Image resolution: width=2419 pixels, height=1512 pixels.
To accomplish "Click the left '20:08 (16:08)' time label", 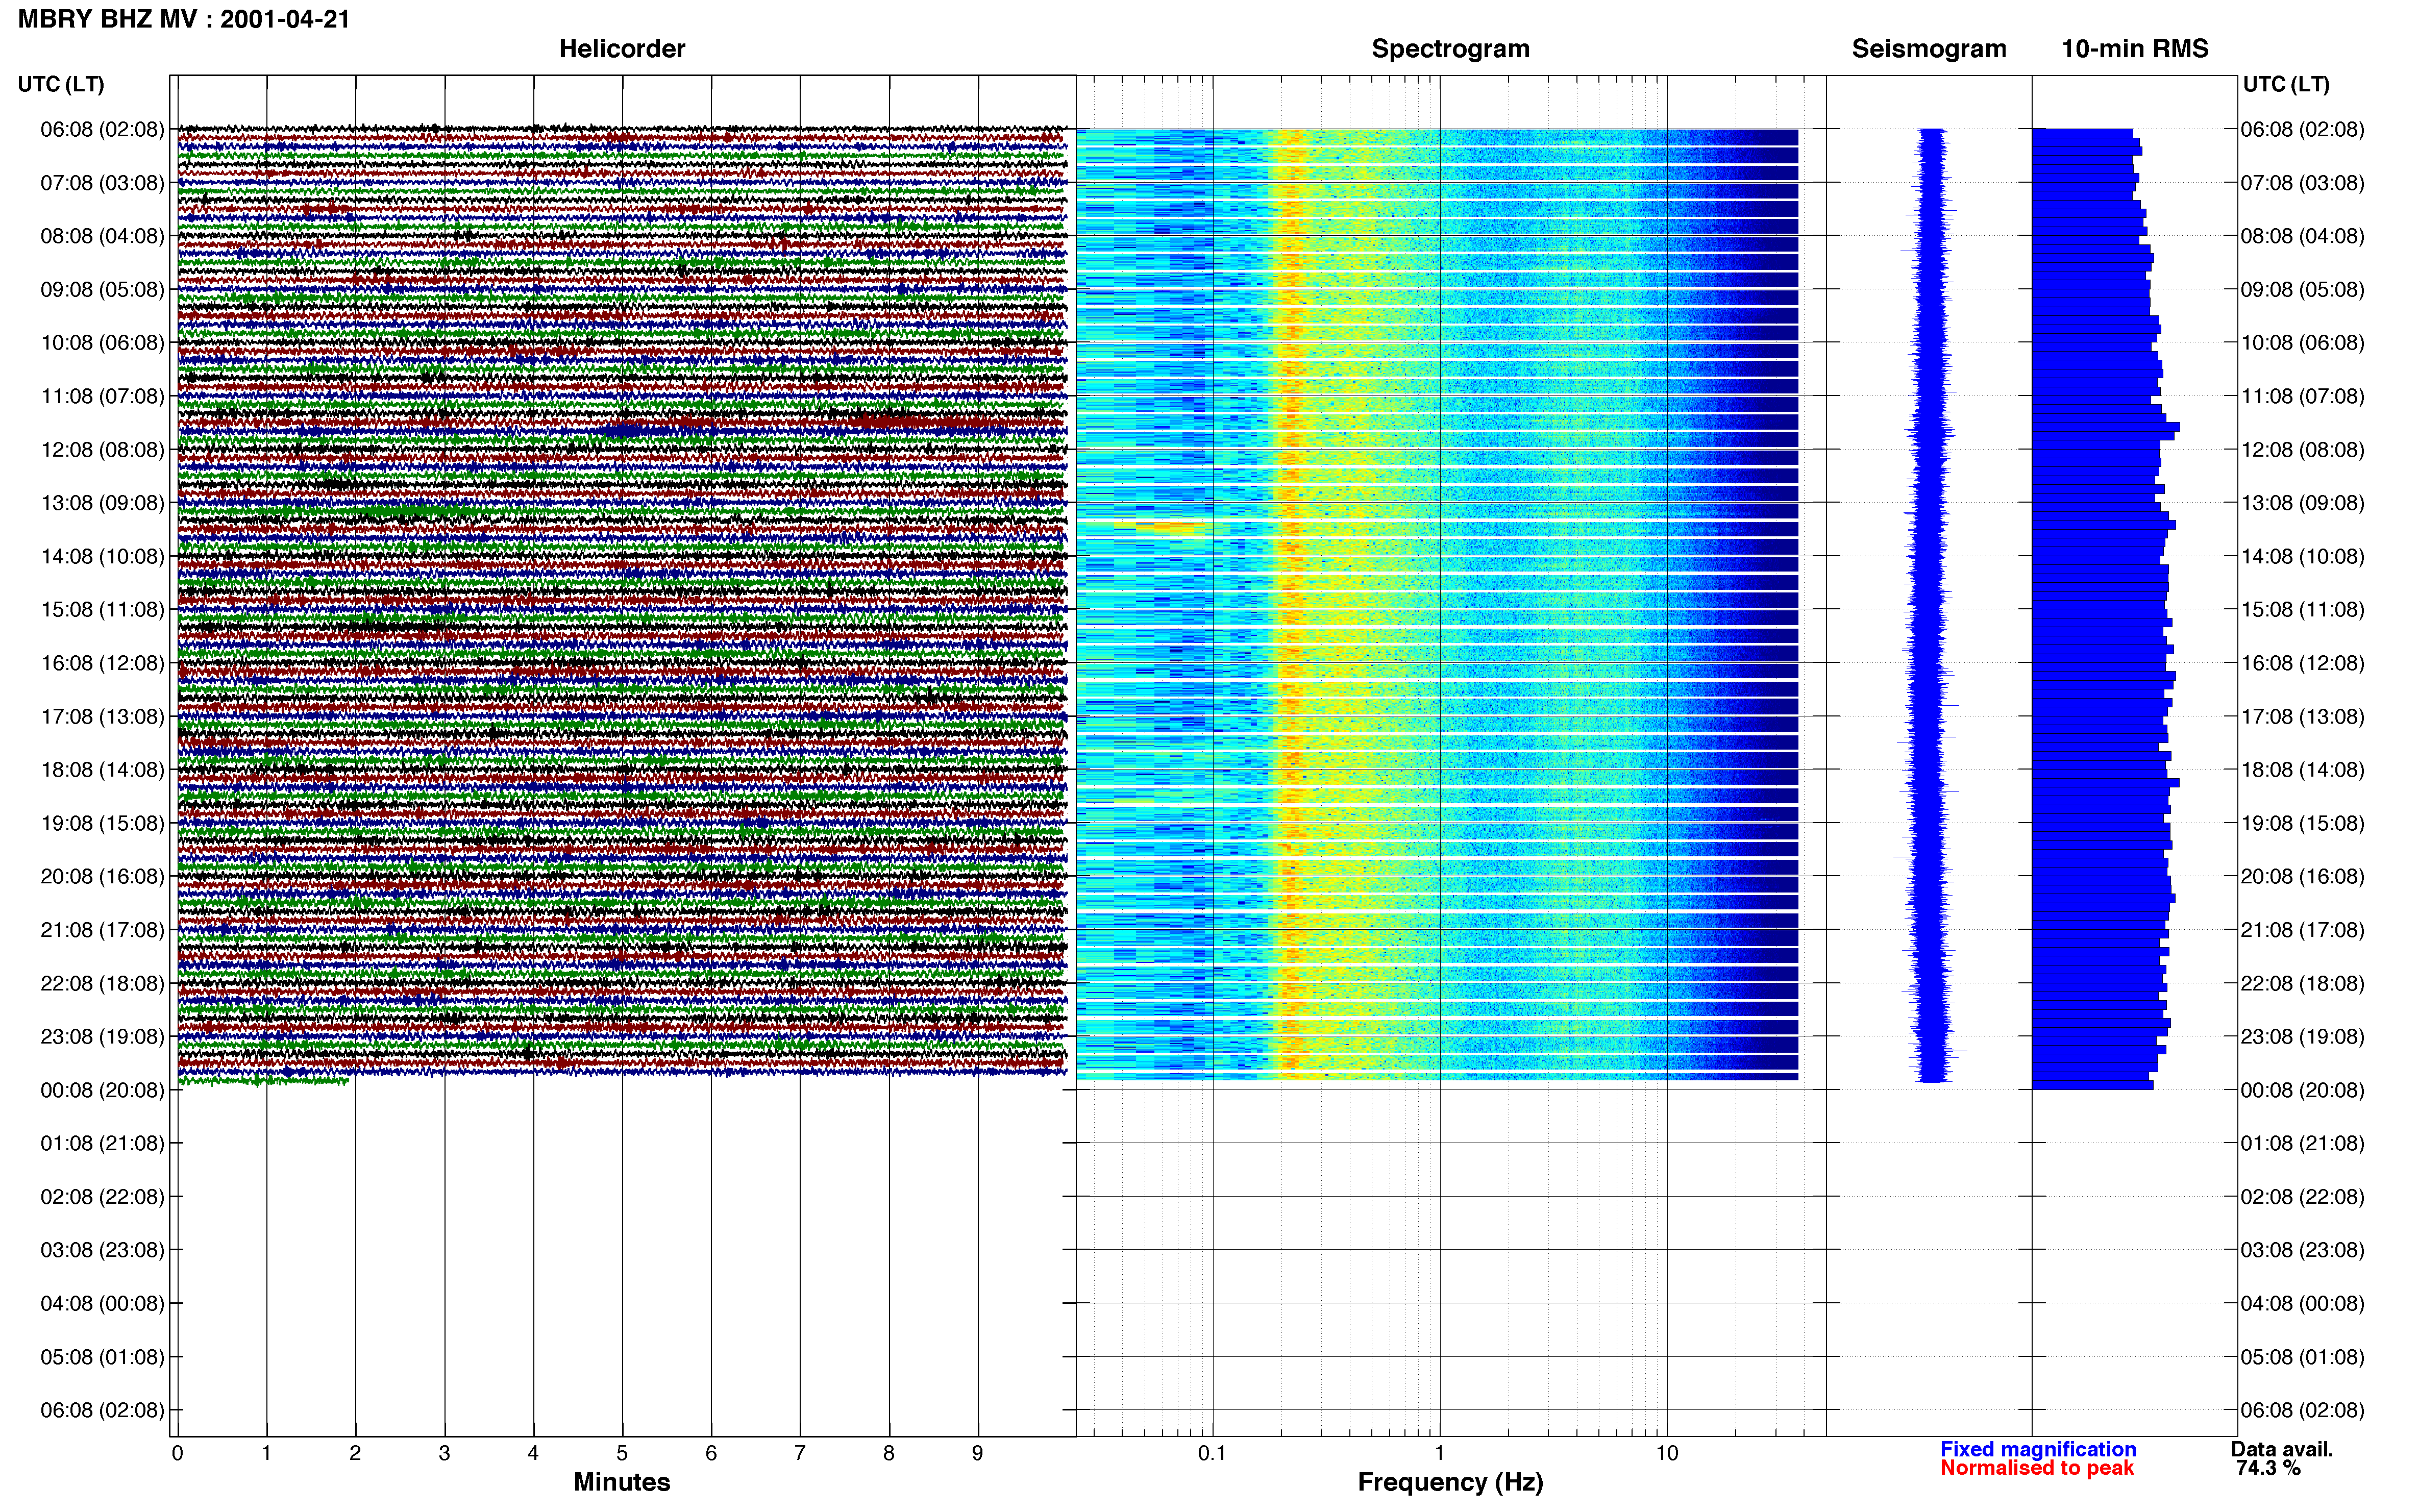I will pyautogui.click(x=102, y=876).
